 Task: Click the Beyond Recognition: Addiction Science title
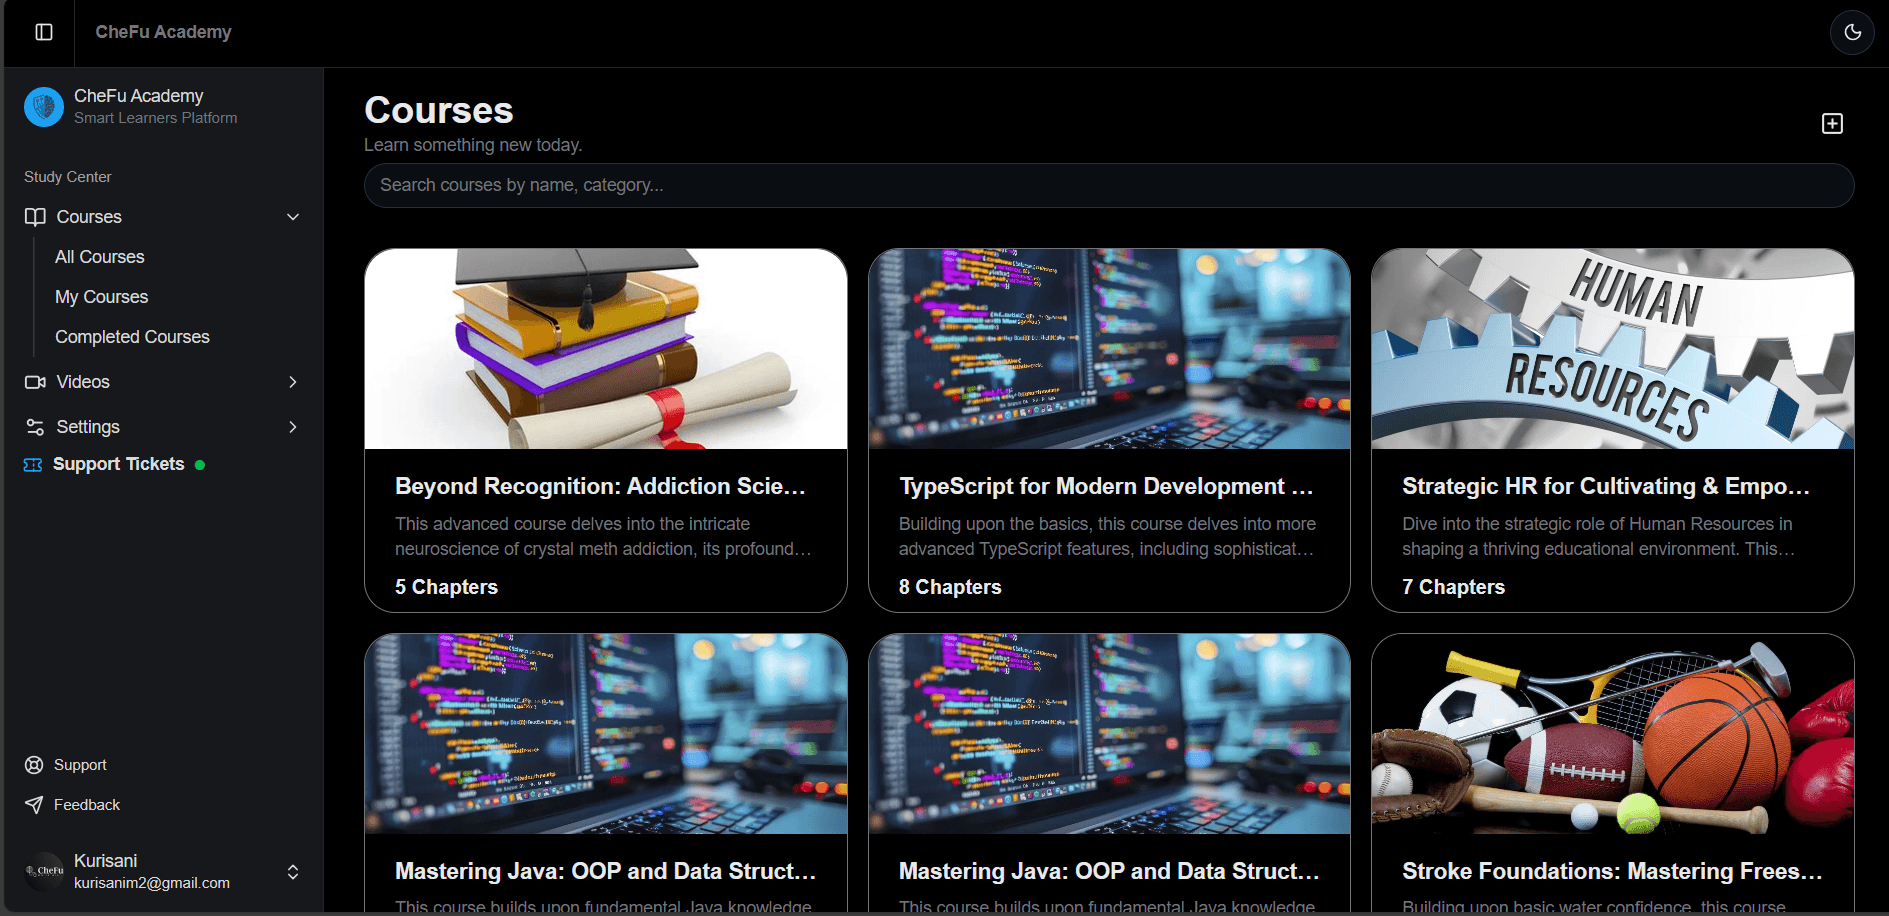[x=600, y=486]
